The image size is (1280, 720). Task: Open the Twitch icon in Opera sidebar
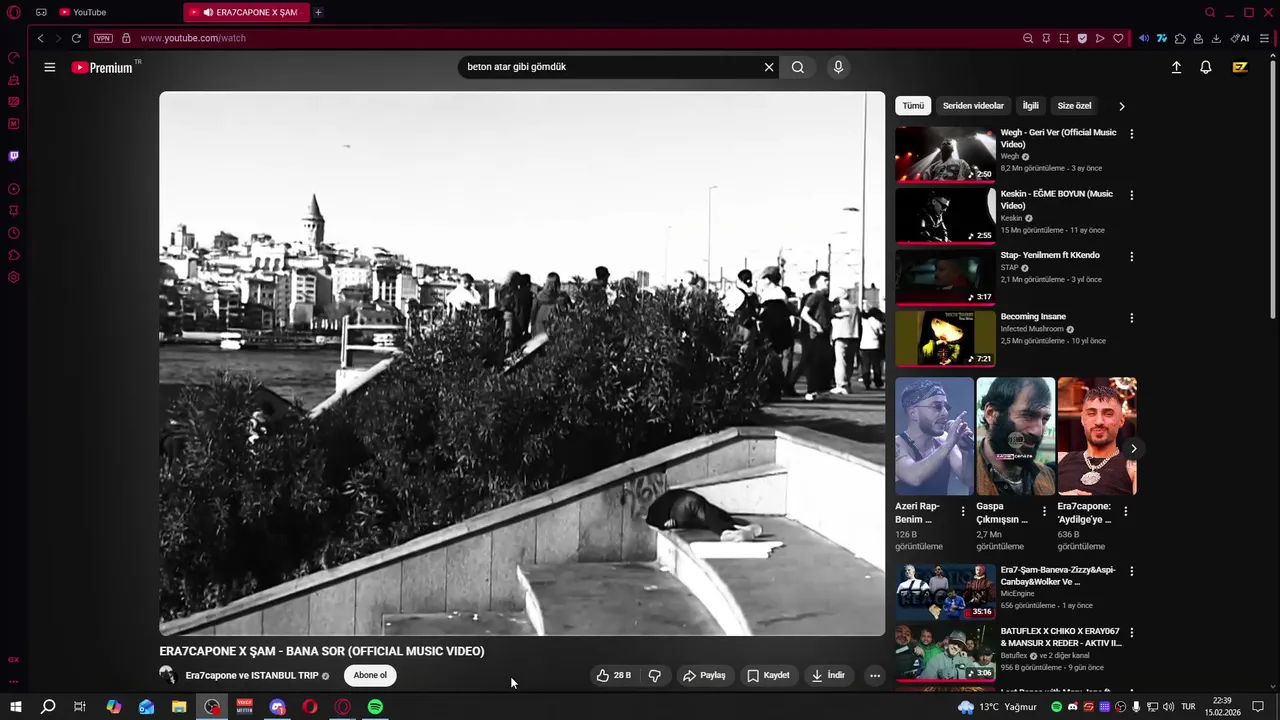click(x=14, y=156)
